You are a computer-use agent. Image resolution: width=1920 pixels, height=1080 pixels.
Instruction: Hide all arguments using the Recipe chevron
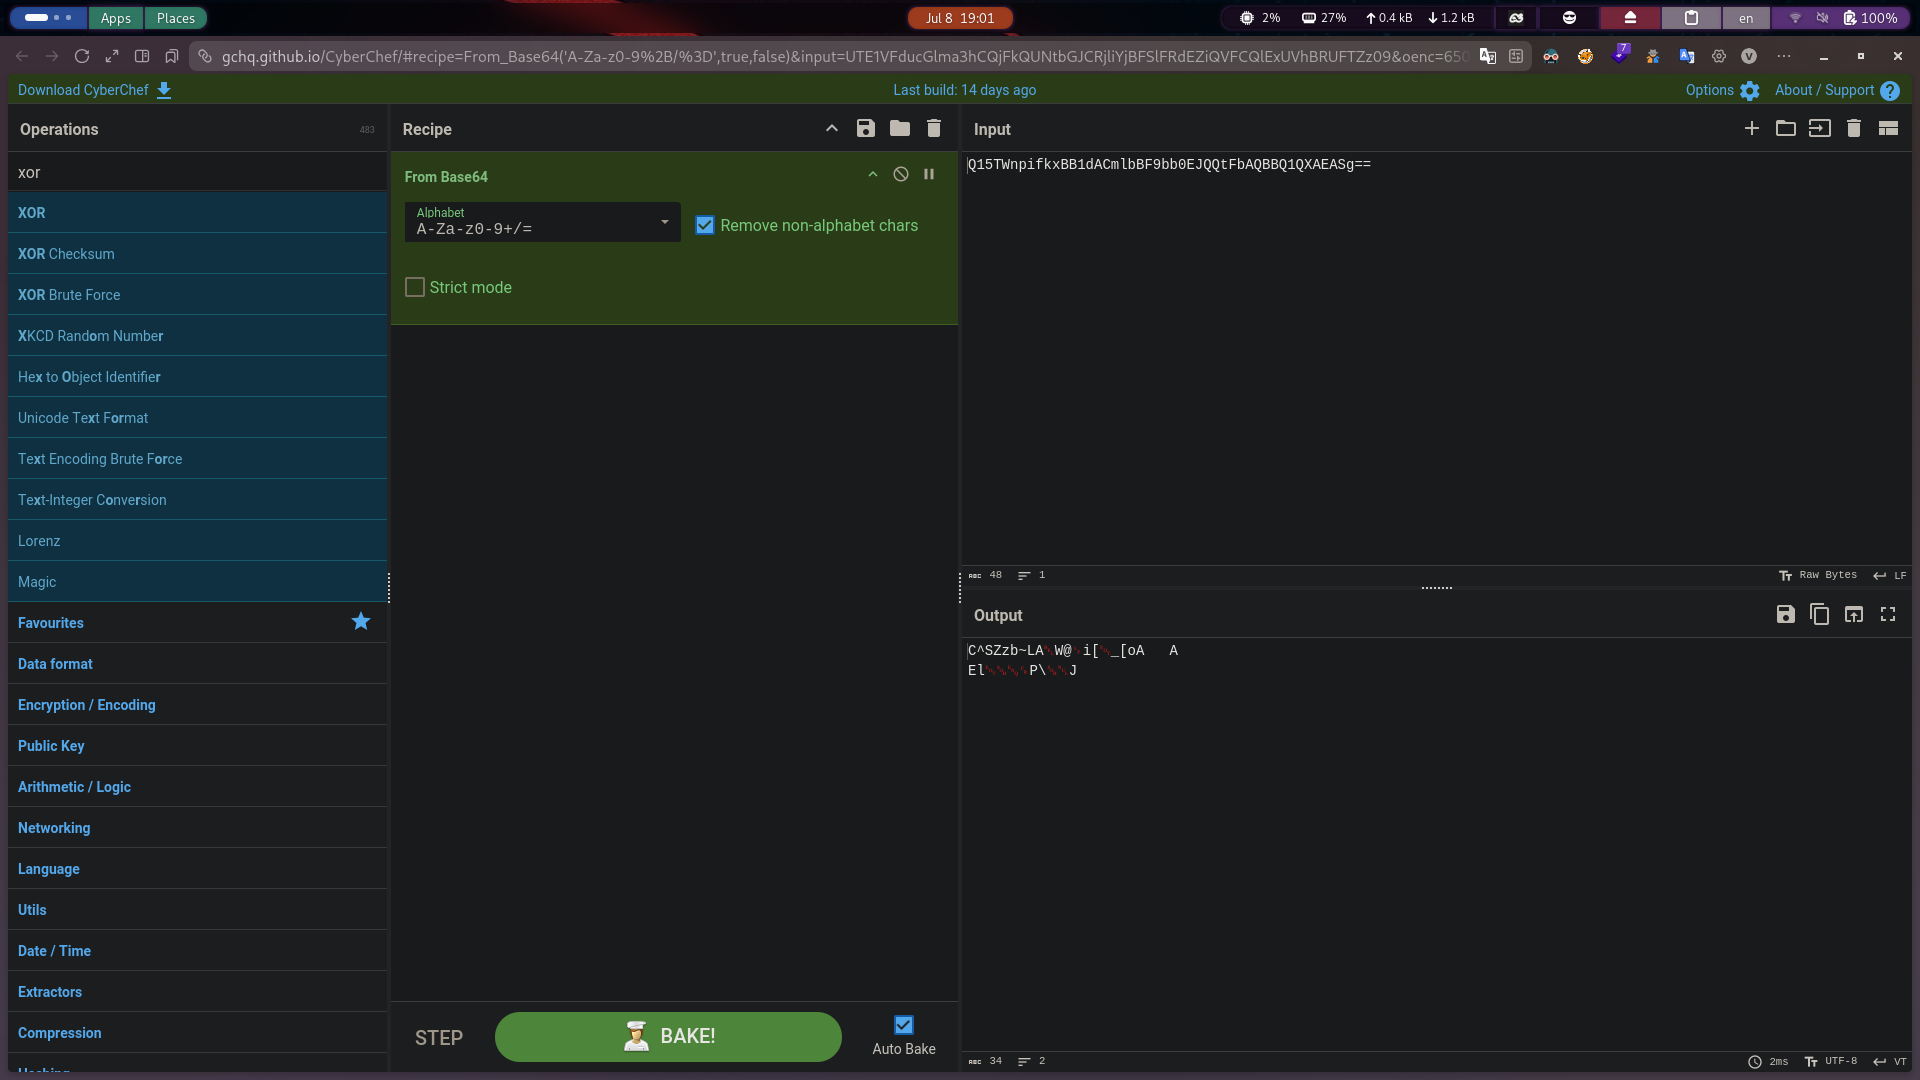tap(832, 128)
